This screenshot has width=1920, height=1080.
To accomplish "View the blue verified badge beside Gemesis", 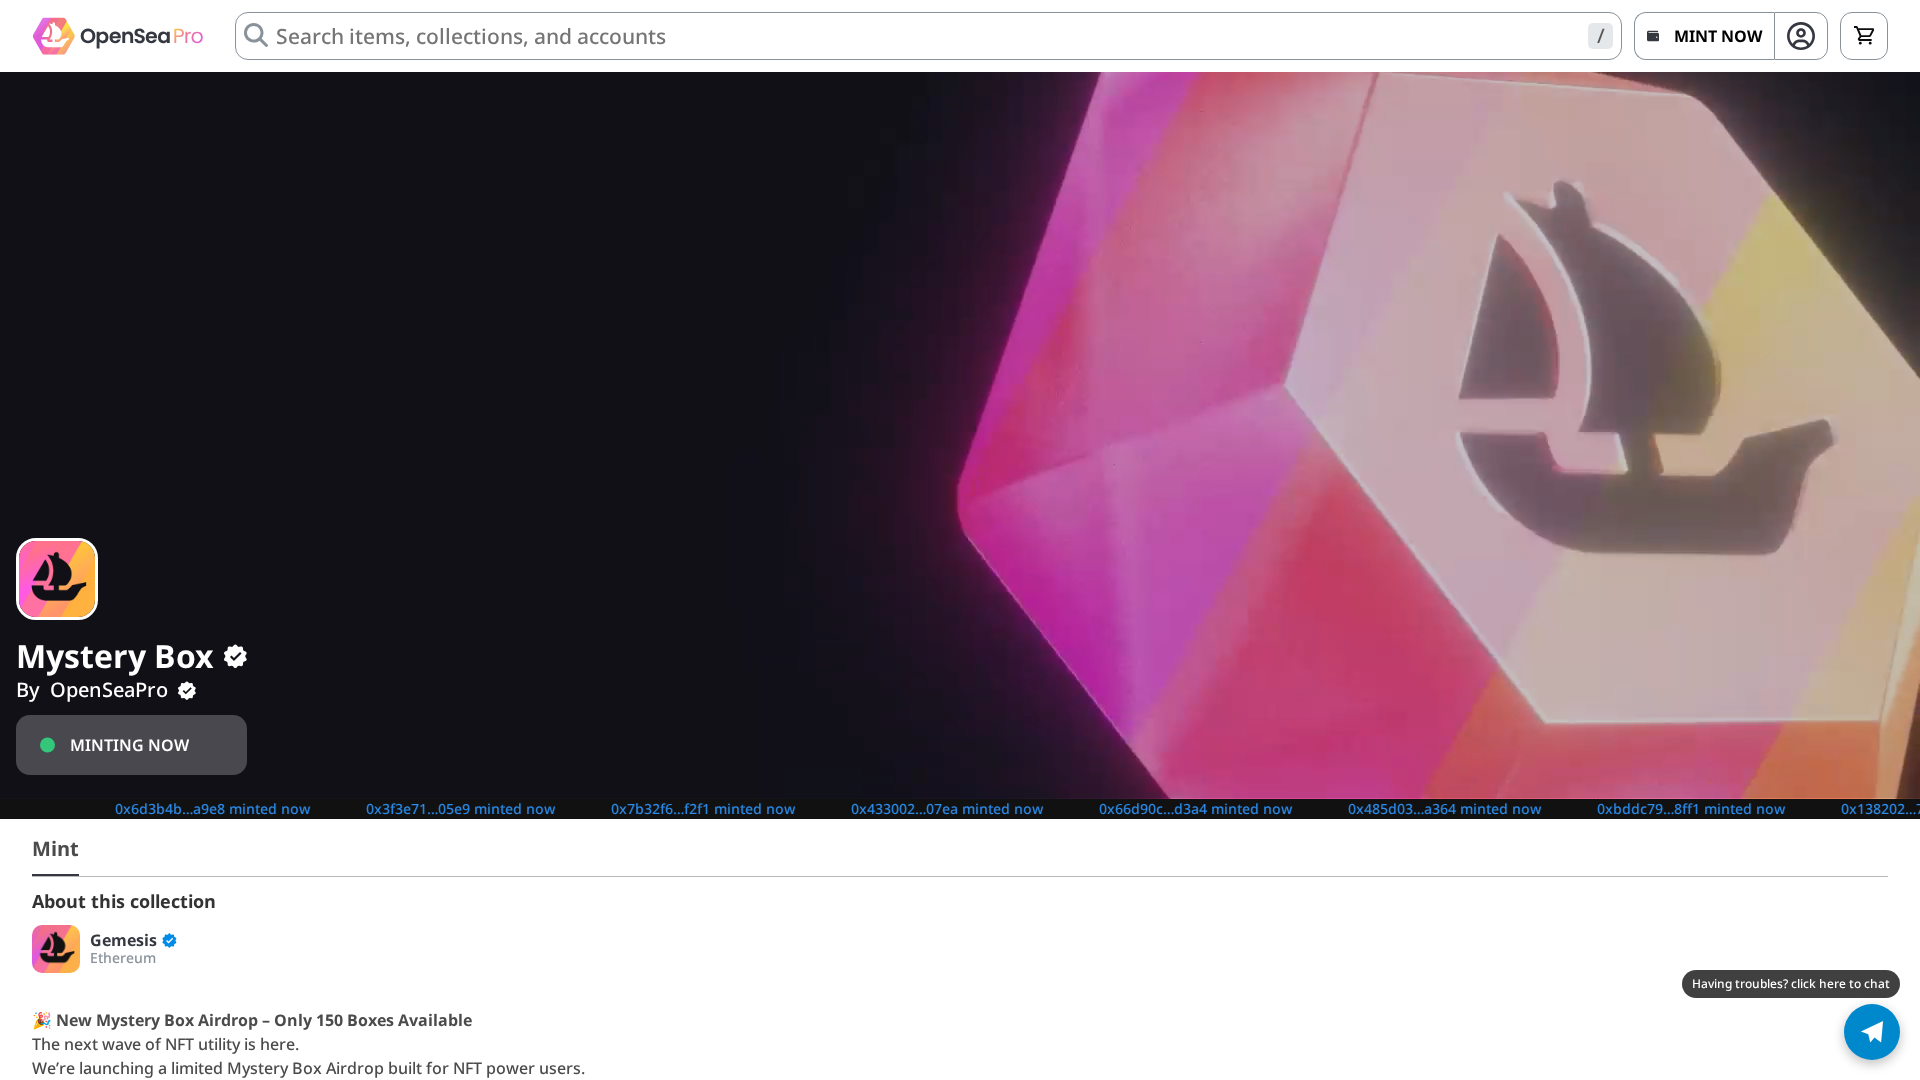I will point(169,940).
